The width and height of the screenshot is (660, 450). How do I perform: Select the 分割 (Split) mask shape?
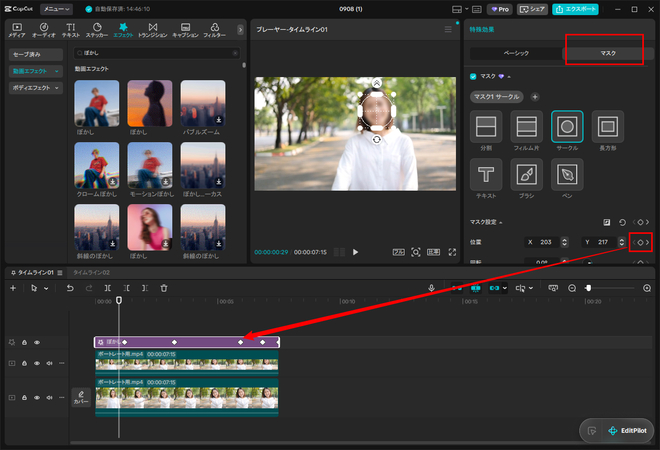(486, 127)
